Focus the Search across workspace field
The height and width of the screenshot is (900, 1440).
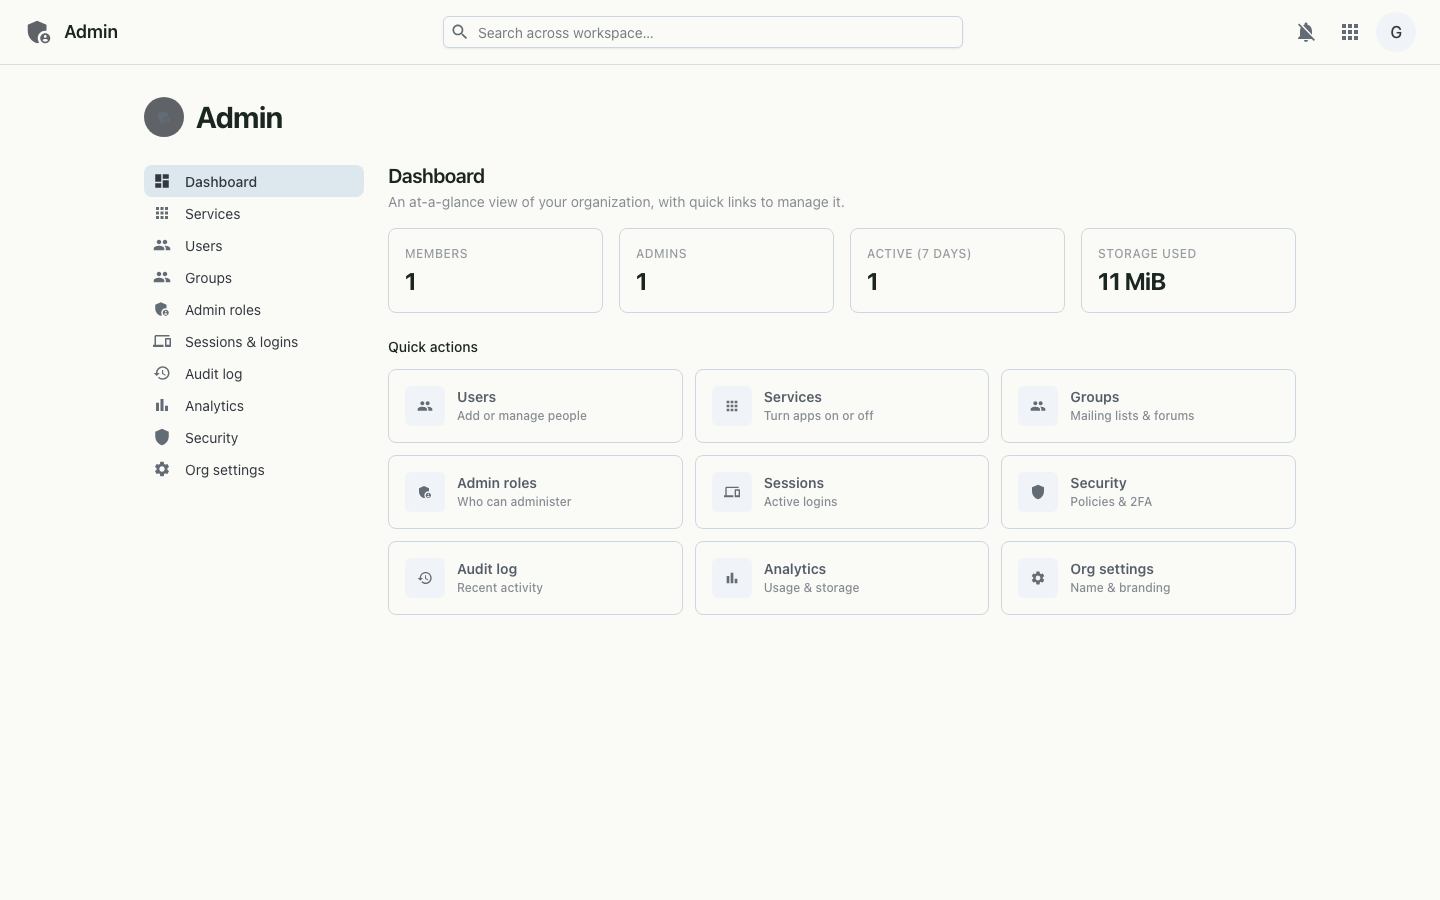tap(703, 32)
